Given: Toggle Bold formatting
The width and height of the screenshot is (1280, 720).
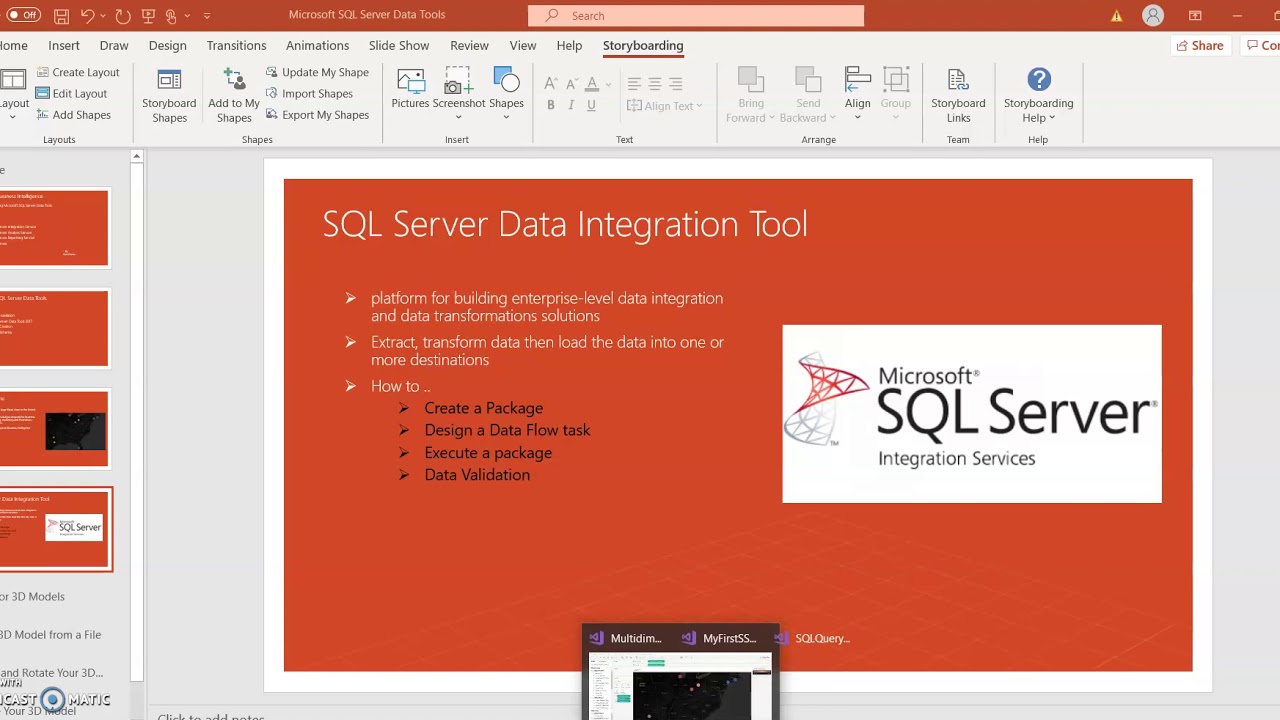Looking at the screenshot, I should [x=550, y=105].
